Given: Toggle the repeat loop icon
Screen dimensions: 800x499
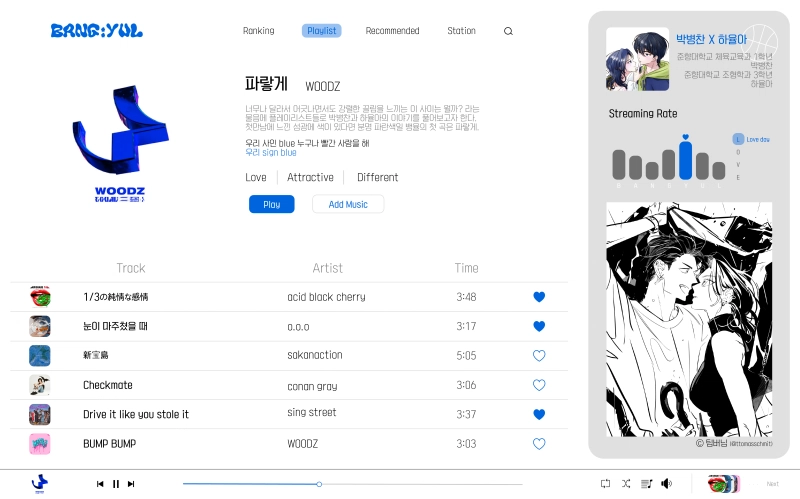Looking at the screenshot, I should (606, 483).
